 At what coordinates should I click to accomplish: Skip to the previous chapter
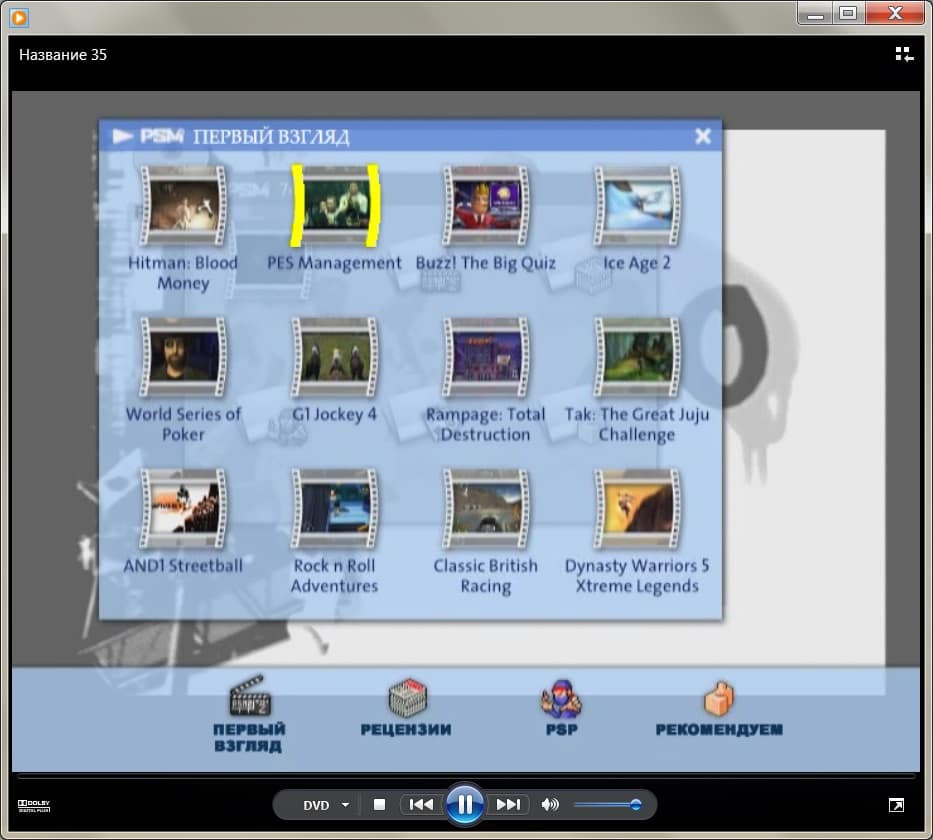pos(421,805)
